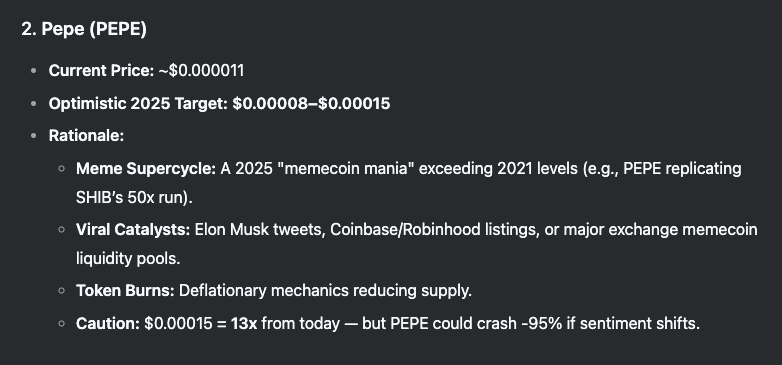This screenshot has height=365, width=782.
Task: Click the "Viral Catalysts:" bold text
Action: point(133,230)
